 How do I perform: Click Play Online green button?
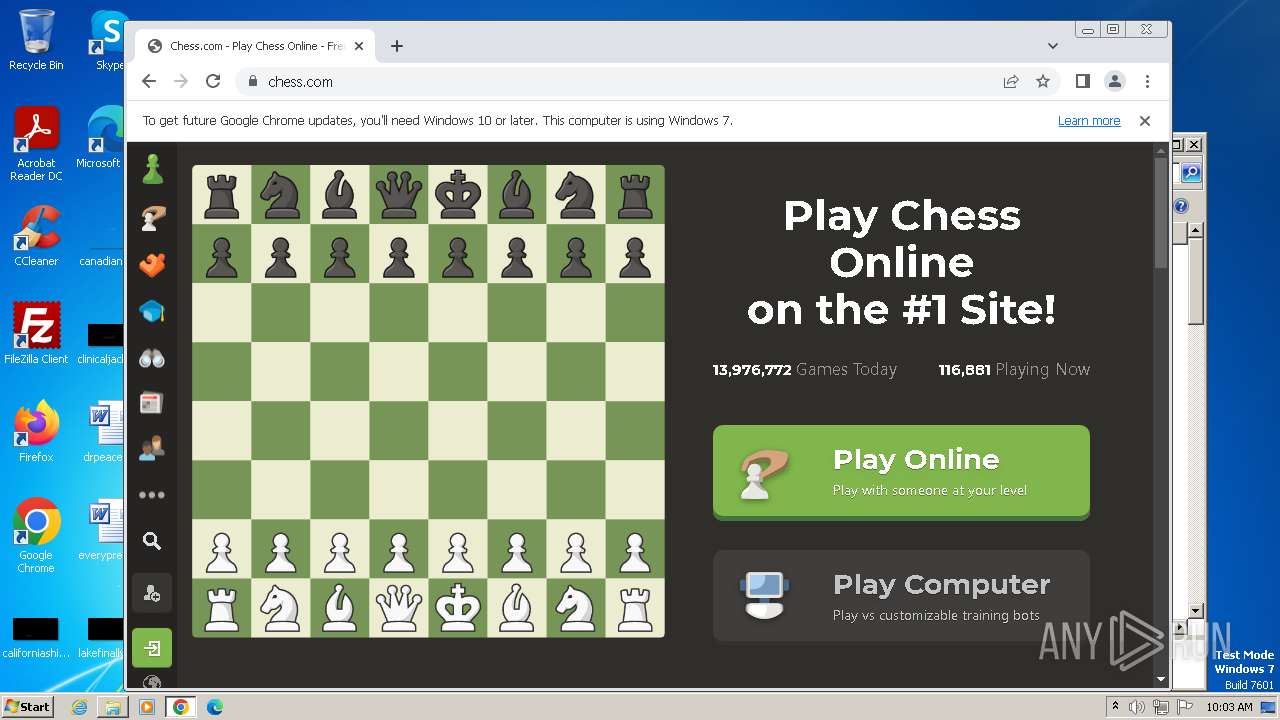tap(901, 472)
